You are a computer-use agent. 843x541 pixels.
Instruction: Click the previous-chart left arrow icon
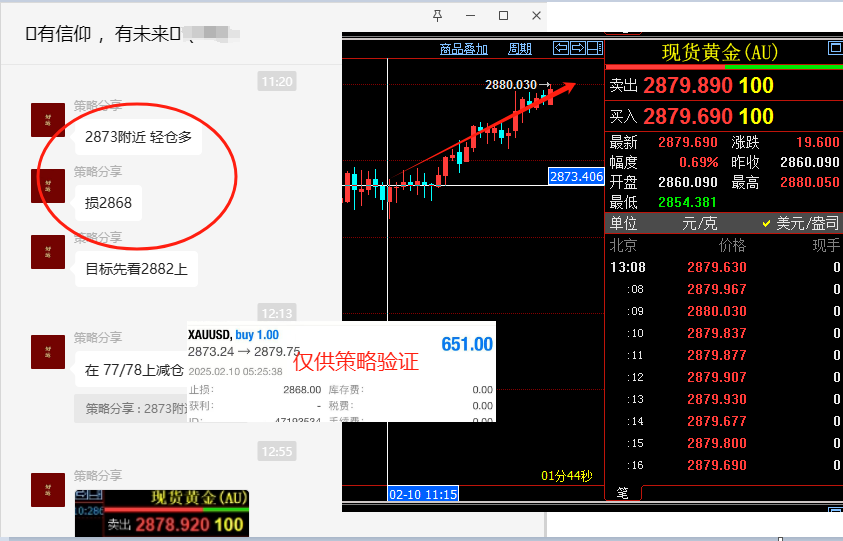[x=561, y=48]
